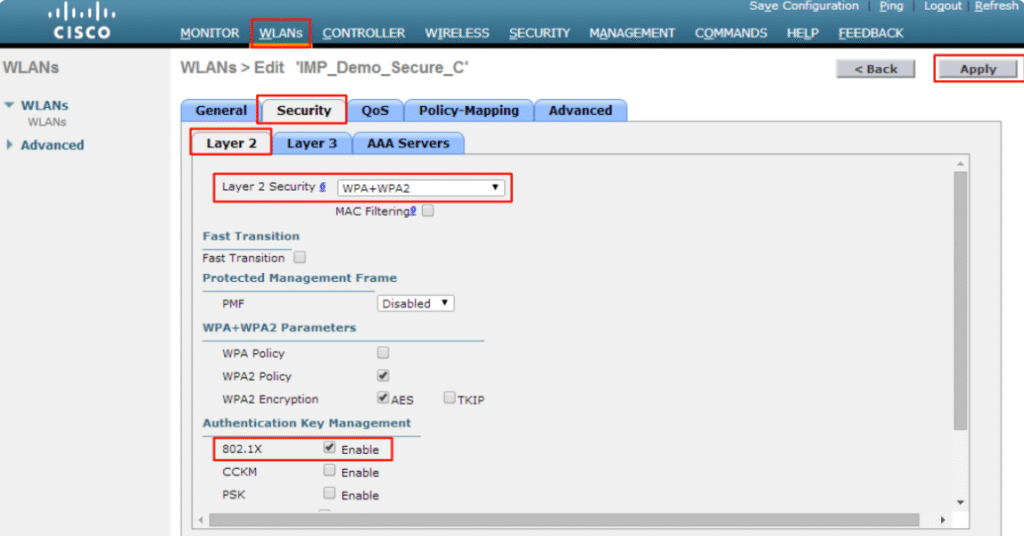Image resolution: width=1024 pixels, height=536 pixels.
Task: Toggle TKIP encryption checkbox
Action: click(x=449, y=398)
